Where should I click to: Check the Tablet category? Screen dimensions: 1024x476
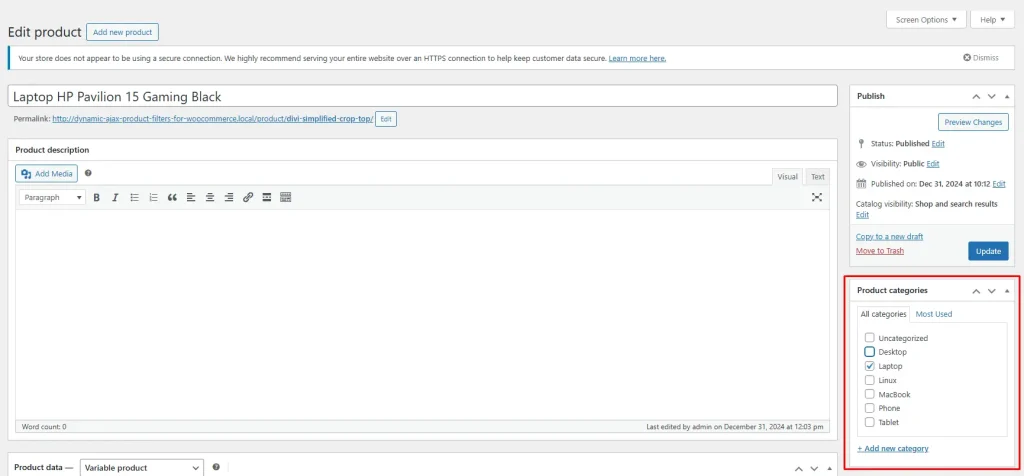(x=869, y=422)
